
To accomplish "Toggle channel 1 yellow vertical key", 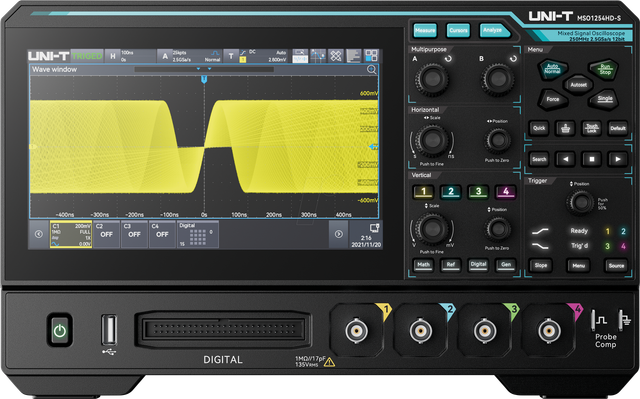I will click(x=423, y=192).
